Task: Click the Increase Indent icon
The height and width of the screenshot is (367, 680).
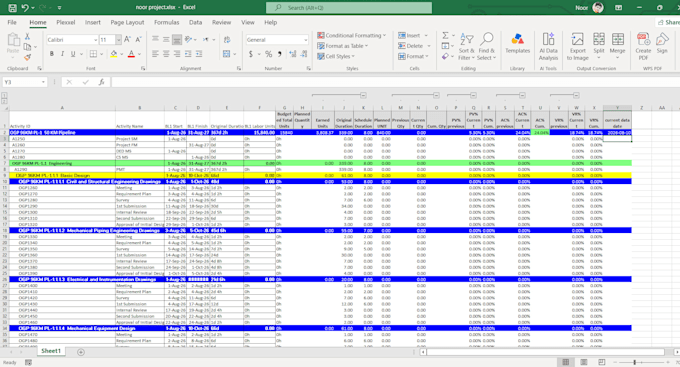Action: point(199,54)
